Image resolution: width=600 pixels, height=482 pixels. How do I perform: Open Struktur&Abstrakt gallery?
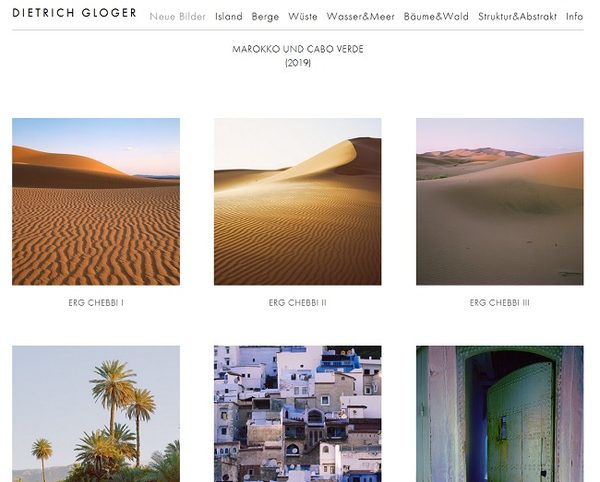click(x=517, y=16)
